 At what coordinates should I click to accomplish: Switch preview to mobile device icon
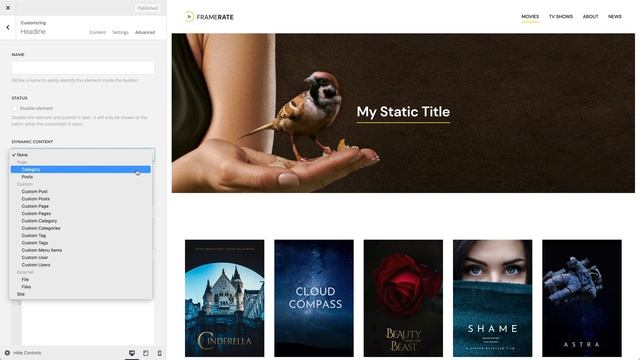(160, 353)
